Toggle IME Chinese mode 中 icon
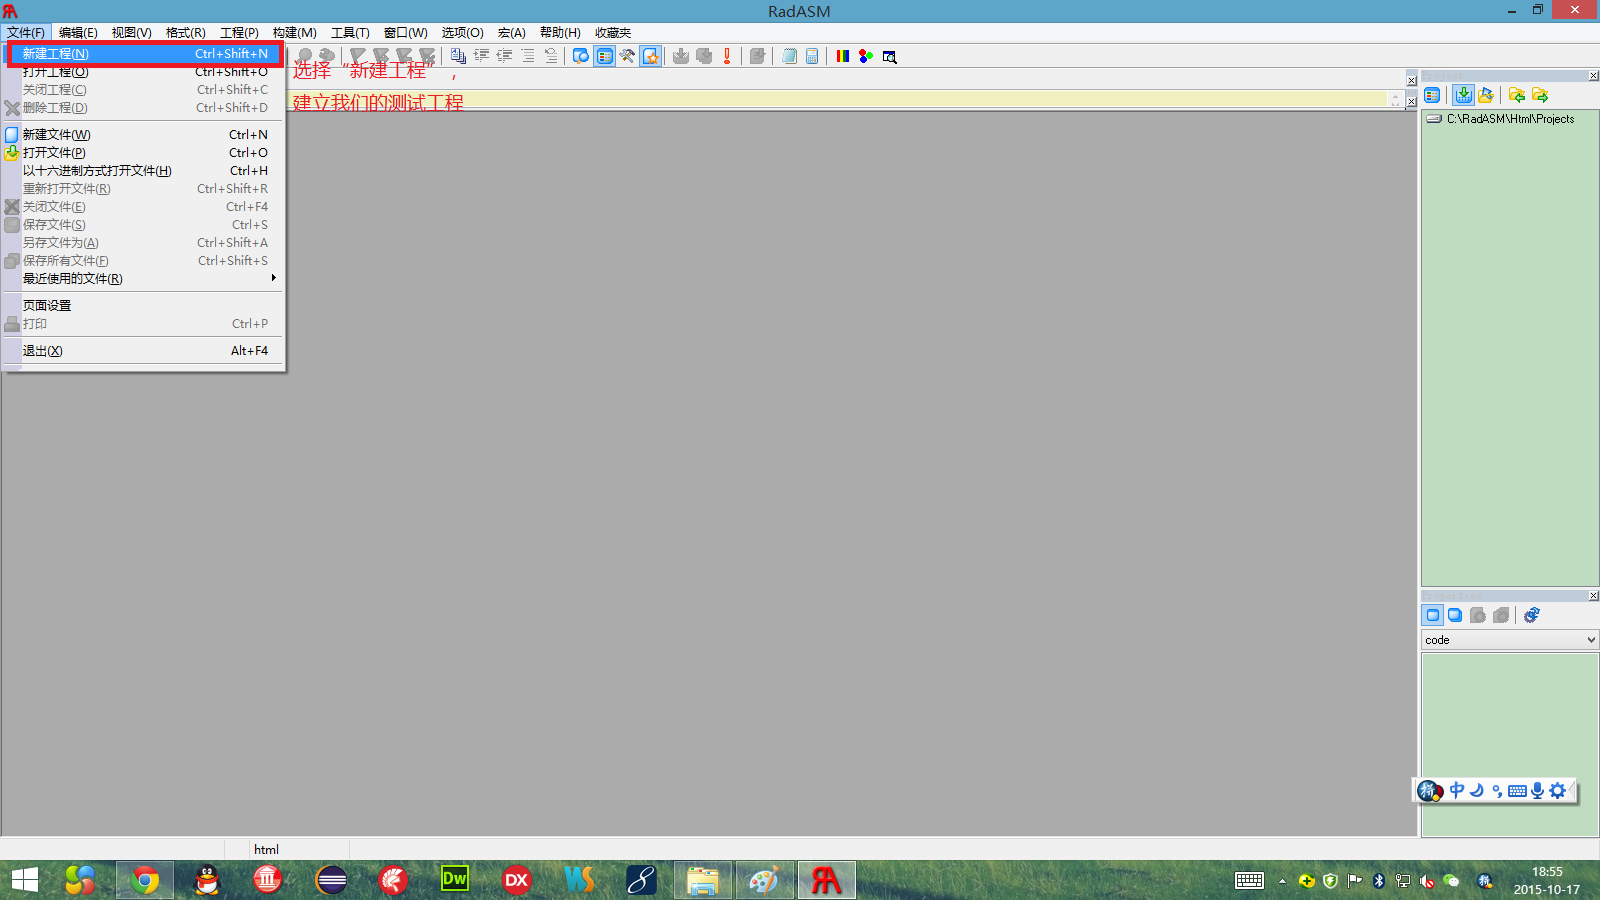Viewport: 1600px width, 900px height. (x=1457, y=791)
